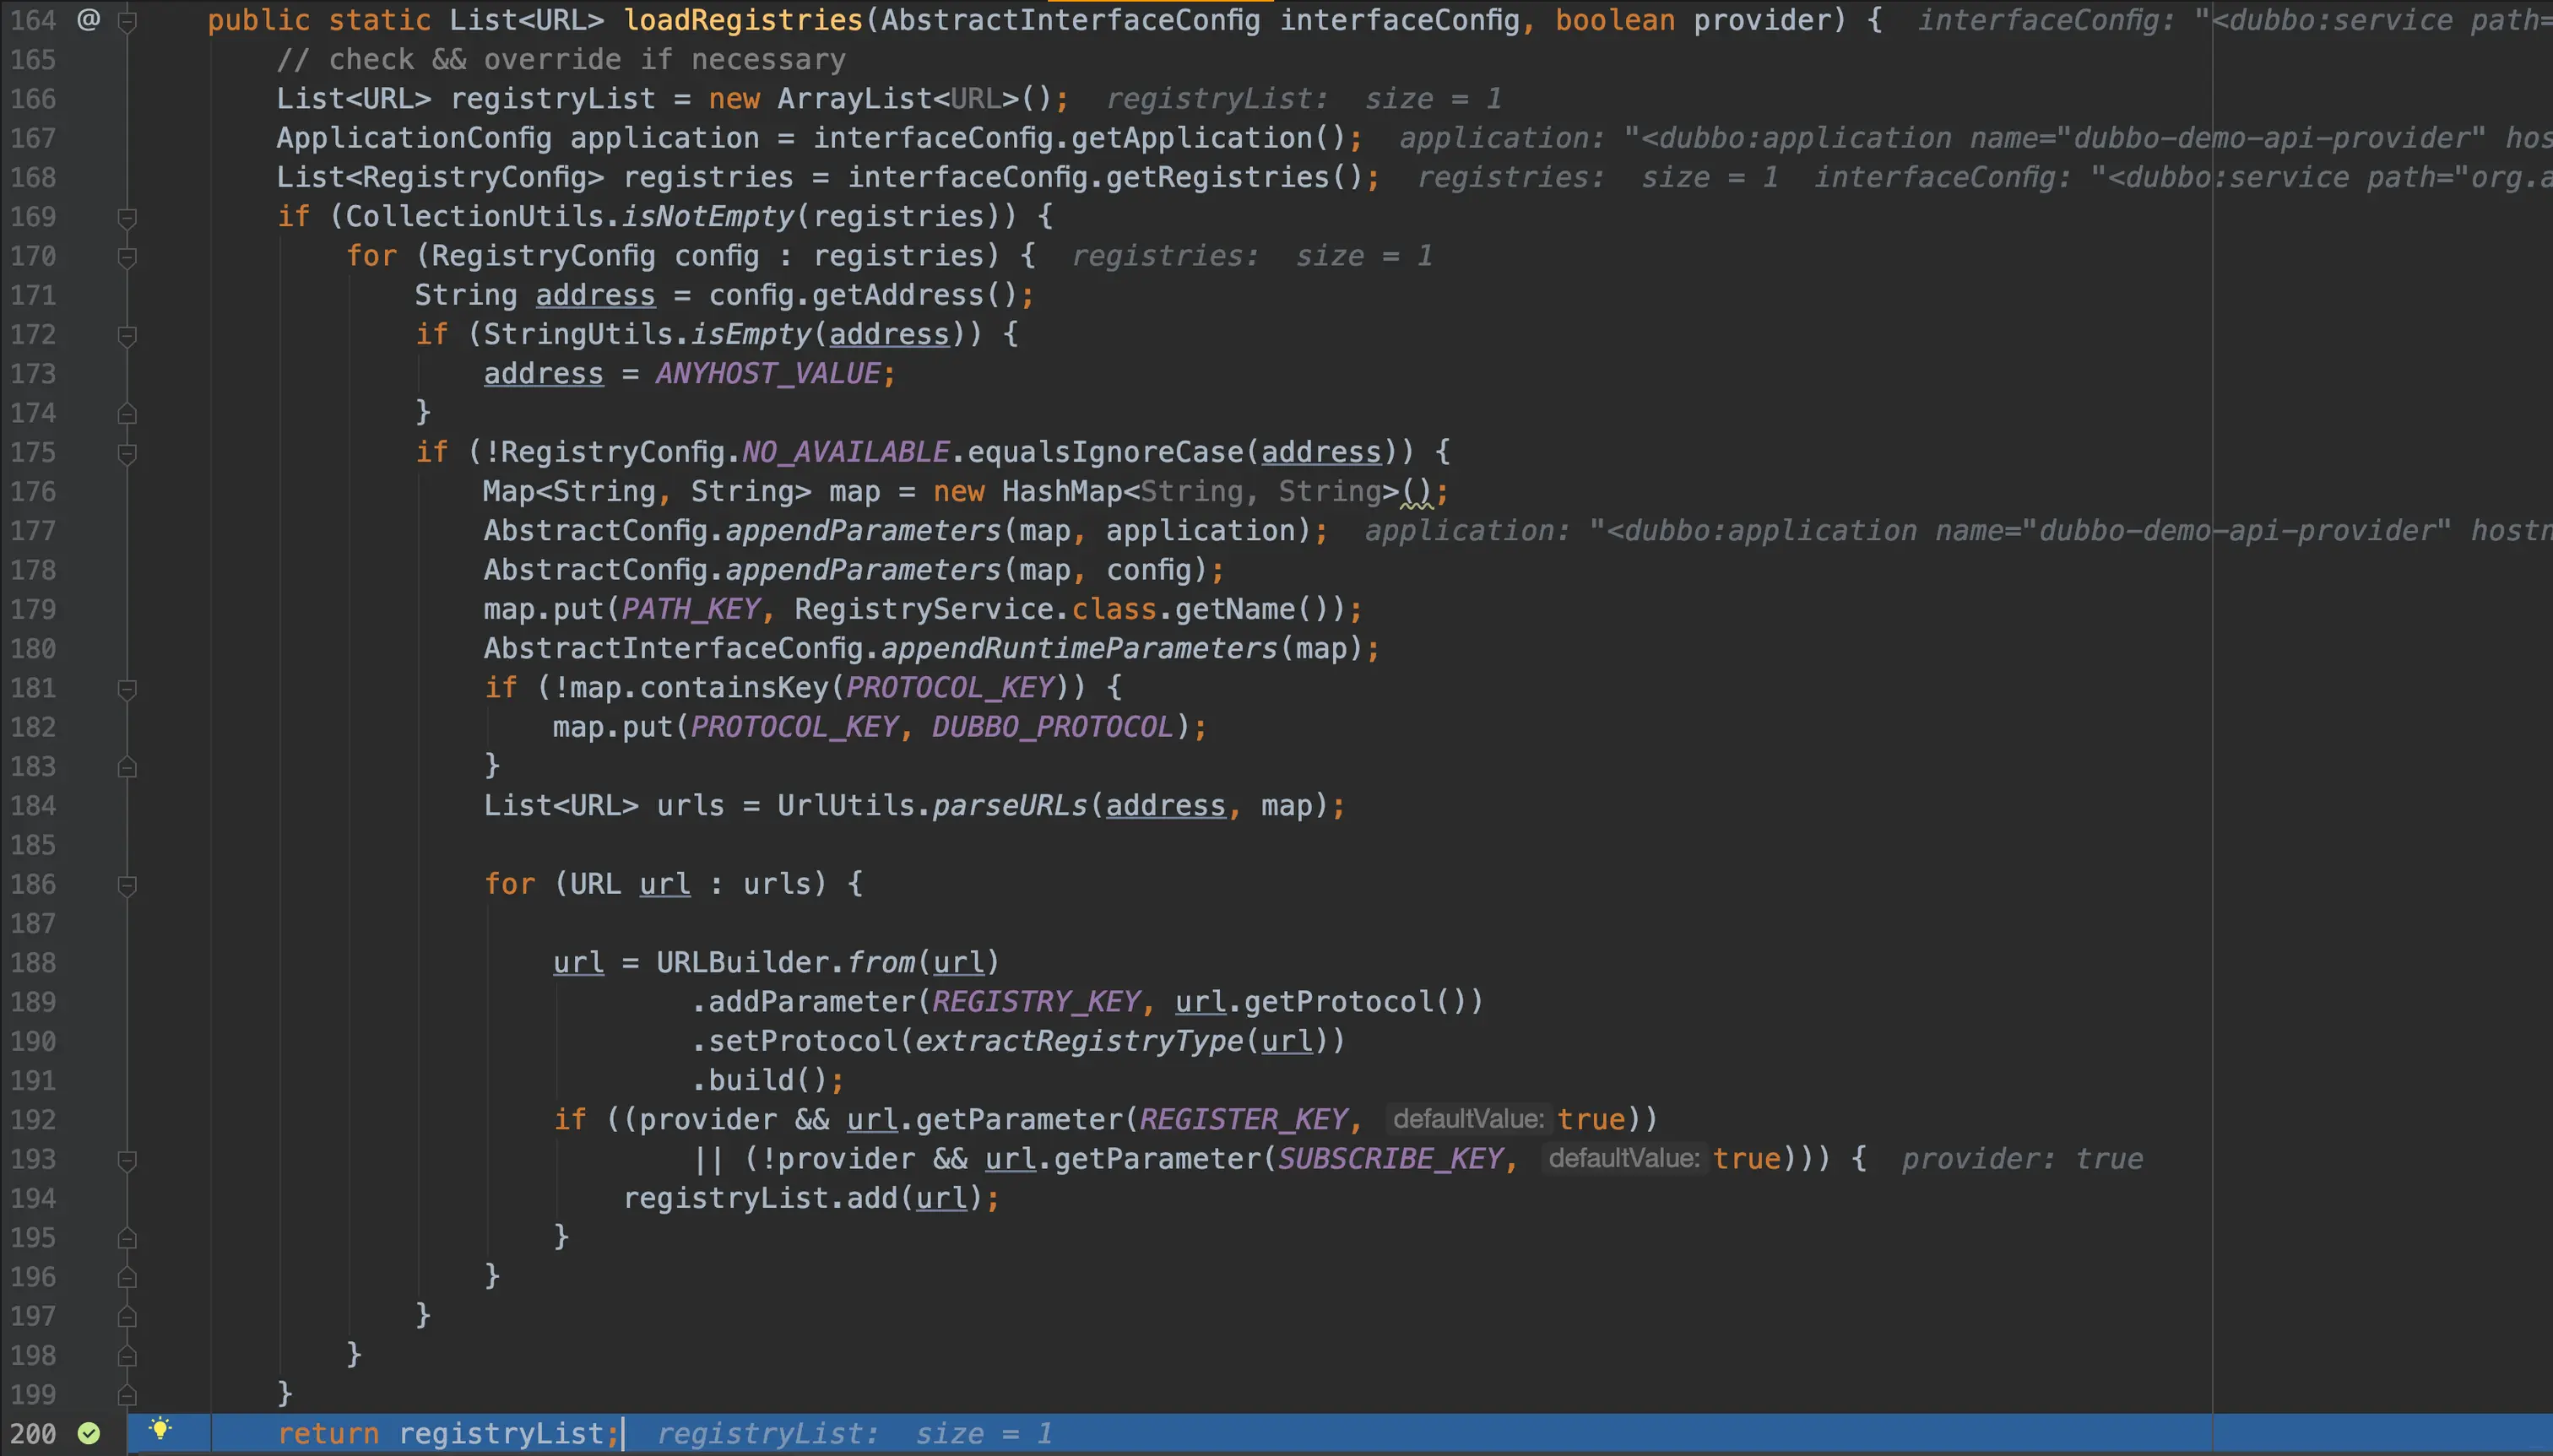Toggle breakpoint in gutter at line 194
The height and width of the screenshot is (1456, 2553).
(x=88, y=1198)
